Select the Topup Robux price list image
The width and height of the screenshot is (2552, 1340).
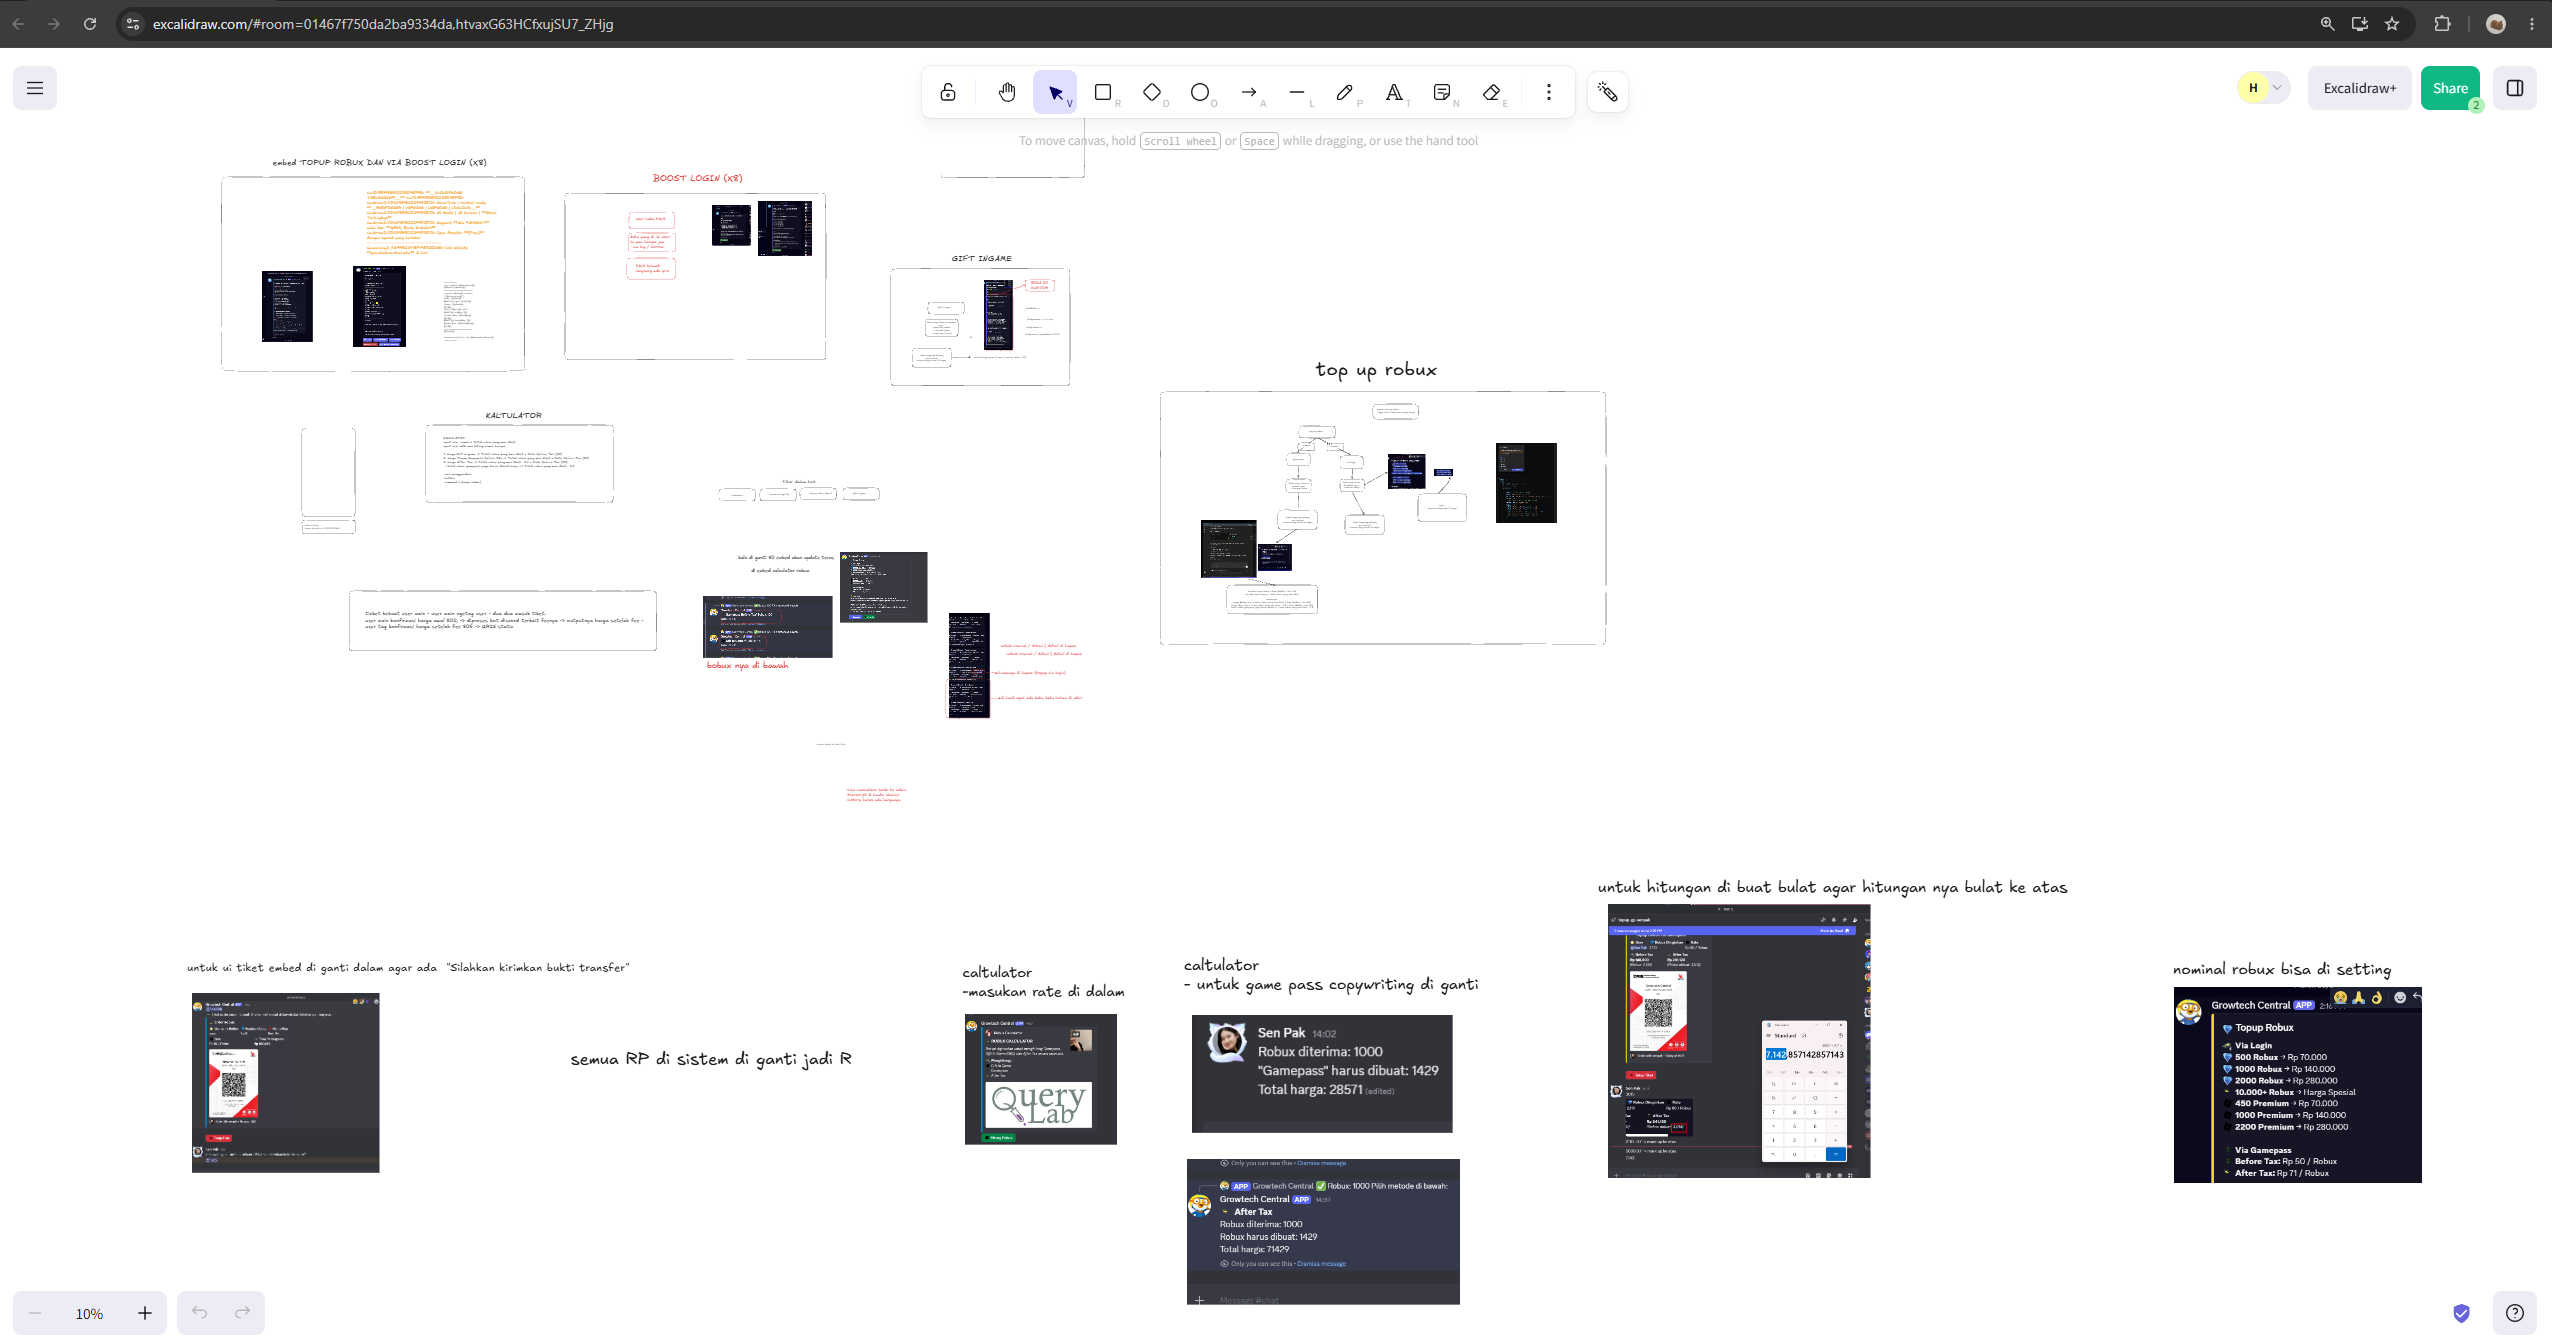[x=2297, y=1085]
